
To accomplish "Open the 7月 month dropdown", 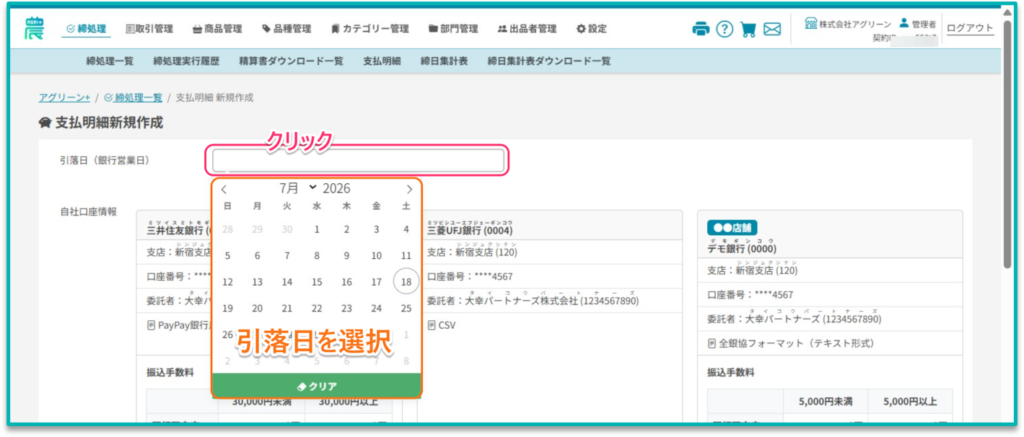I will point(298,188).
